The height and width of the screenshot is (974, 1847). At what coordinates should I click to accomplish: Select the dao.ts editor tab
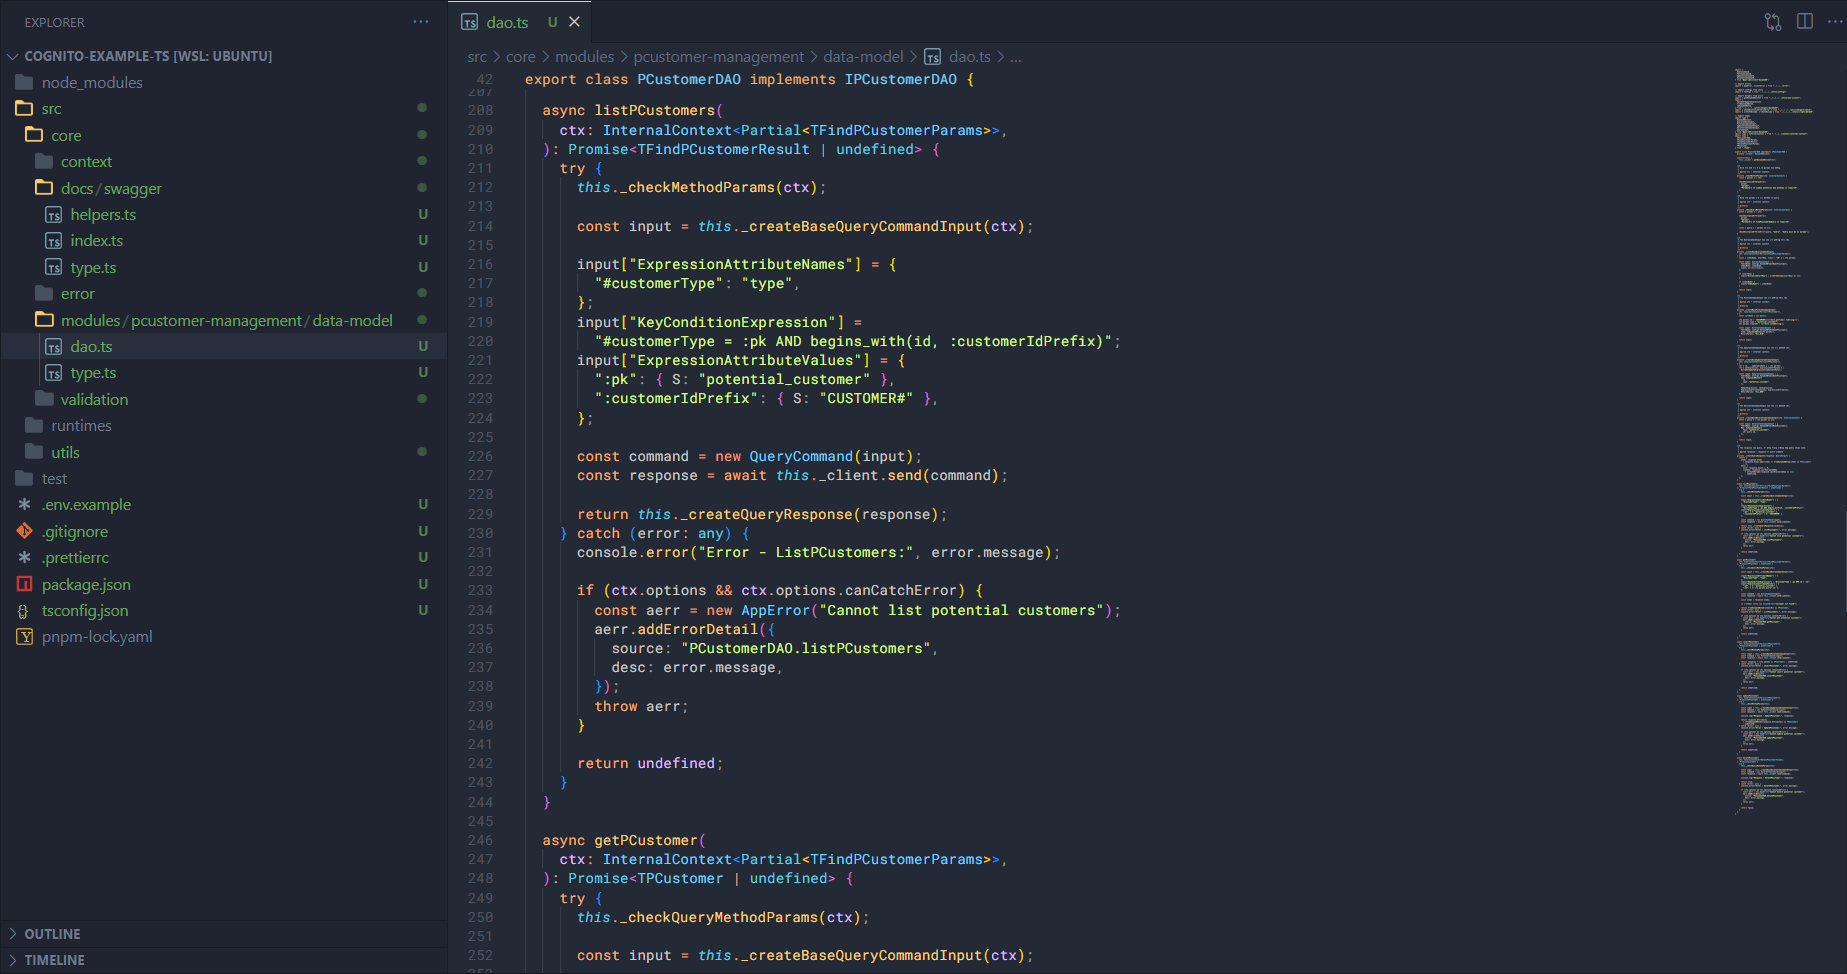point(507,22)
